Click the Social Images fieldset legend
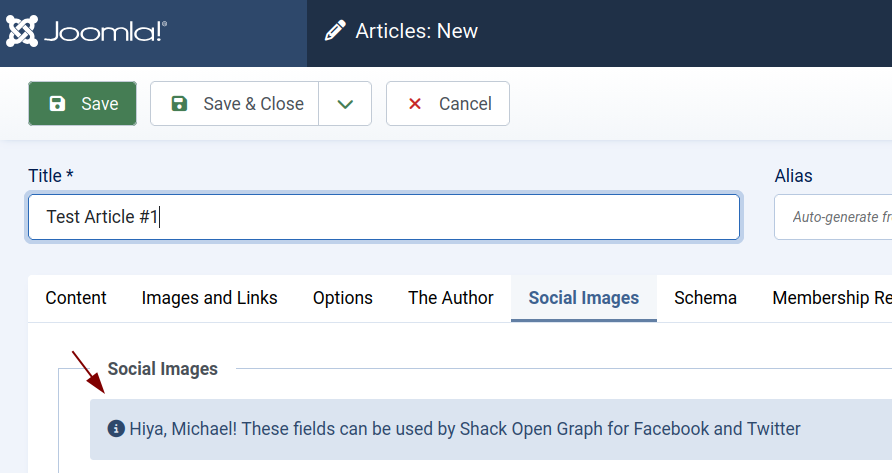 (x=162, y=369)
